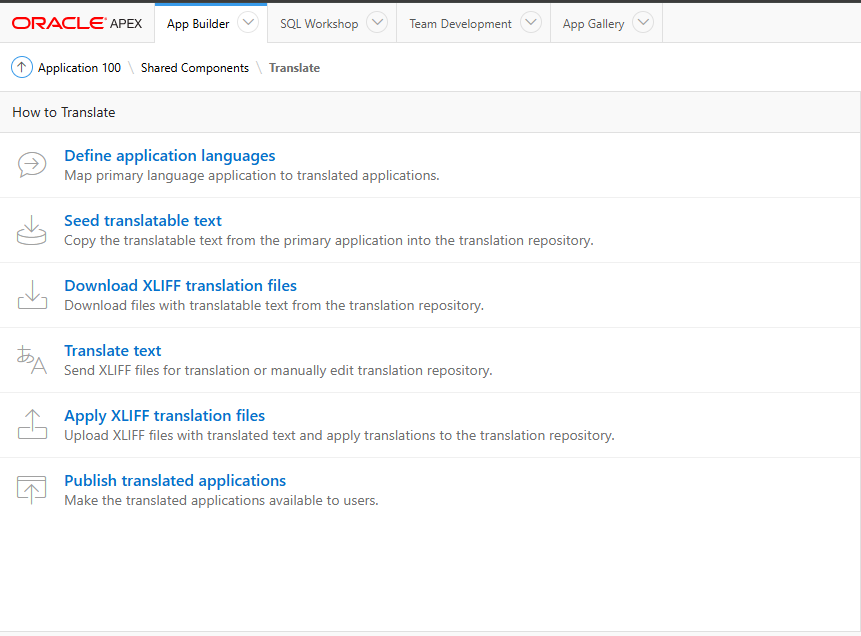Click the Publish translated applications icon
Image resolution: width=861 pixels, height=636 pixels.
tap(32, 490)
